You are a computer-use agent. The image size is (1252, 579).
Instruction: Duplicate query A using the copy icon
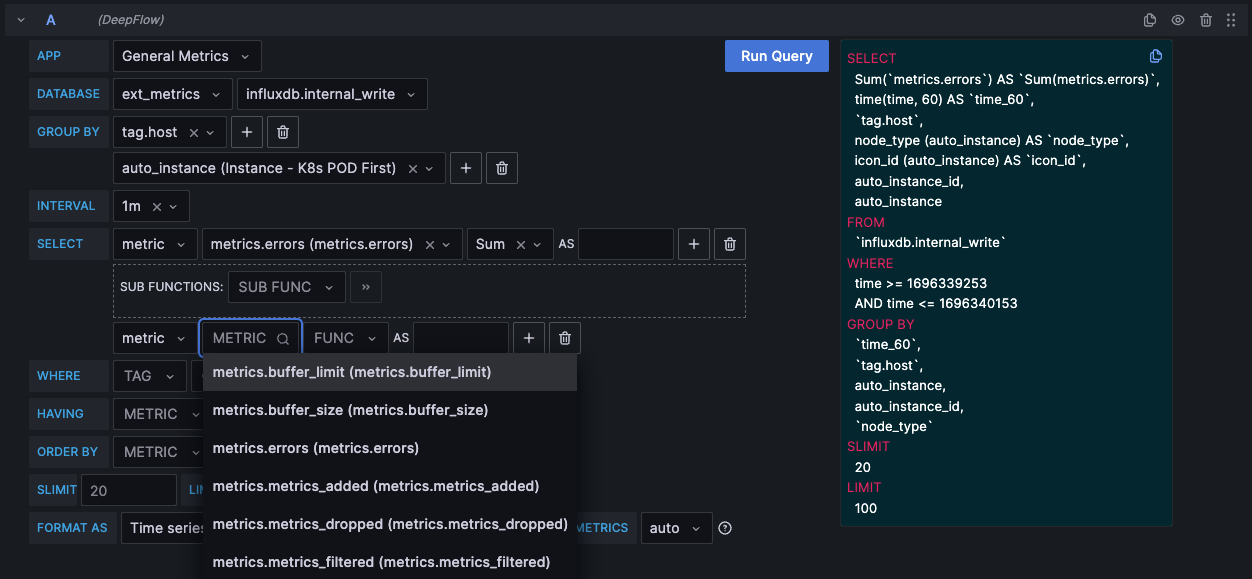1150,20
